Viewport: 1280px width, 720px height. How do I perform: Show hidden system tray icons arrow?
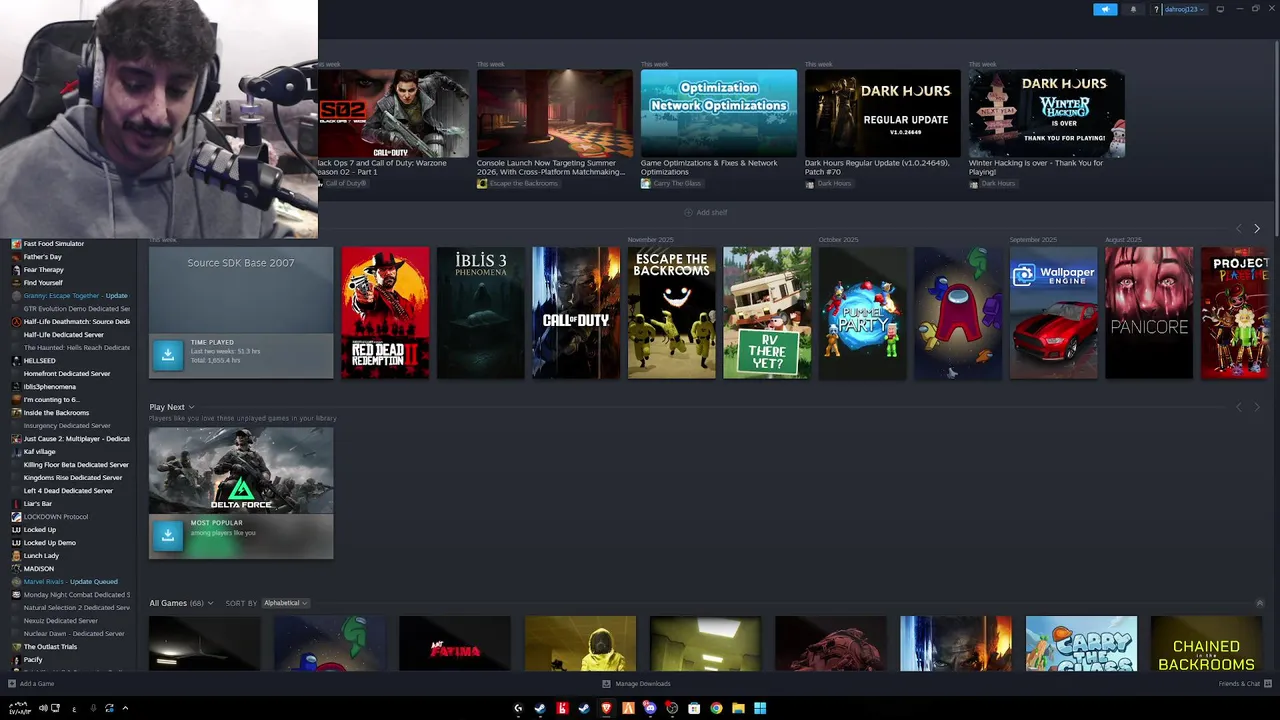125,708
